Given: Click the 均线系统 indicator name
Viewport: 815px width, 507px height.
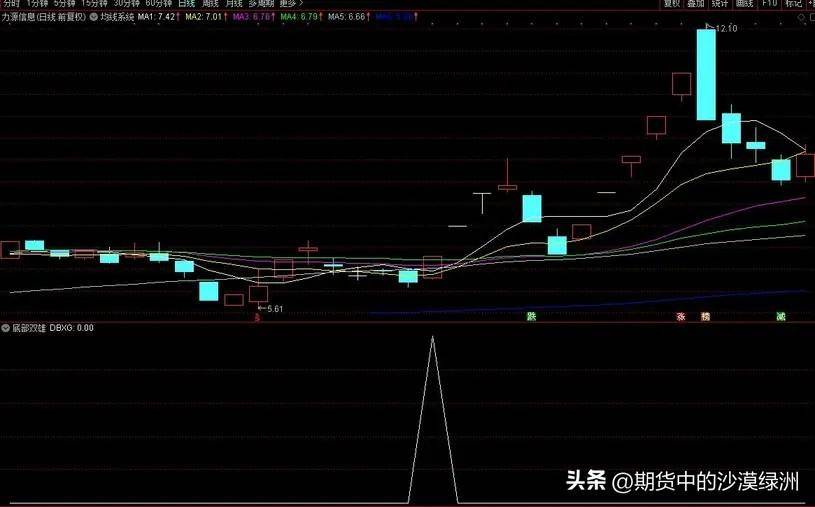Looking at the screenshot, I should tap(117, 17).
